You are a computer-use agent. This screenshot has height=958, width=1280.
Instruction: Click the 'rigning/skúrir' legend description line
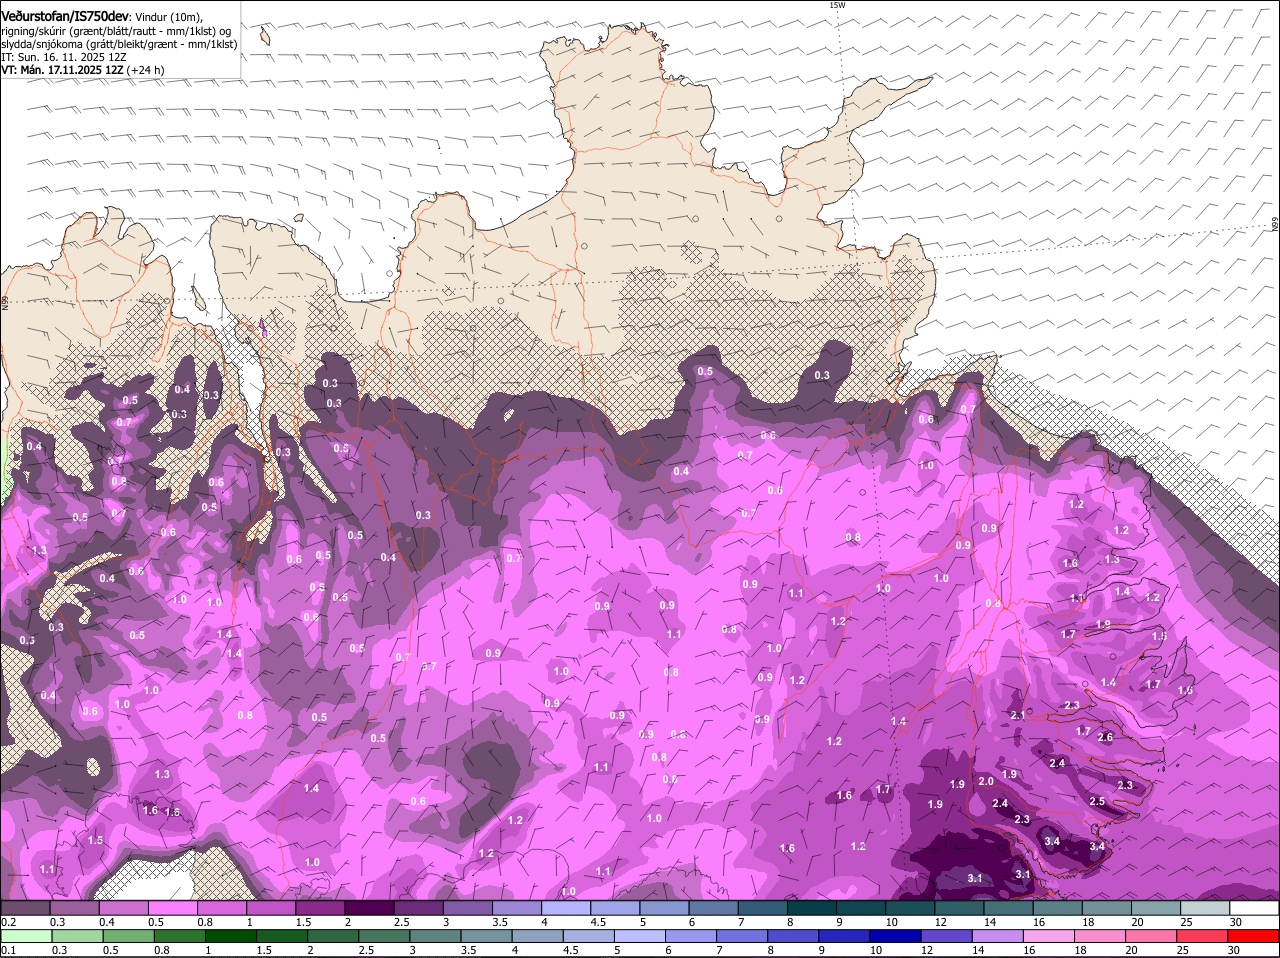click(x=116, y=31)
